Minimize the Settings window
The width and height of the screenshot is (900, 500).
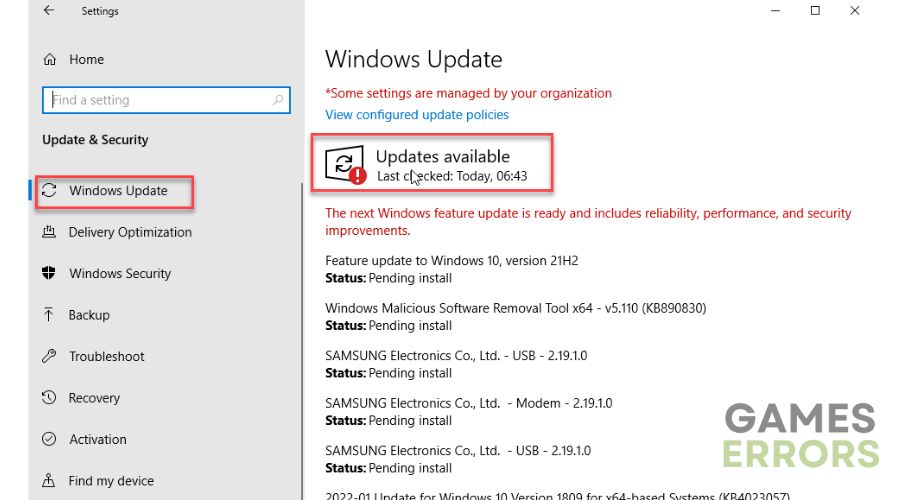click(775, 10)
